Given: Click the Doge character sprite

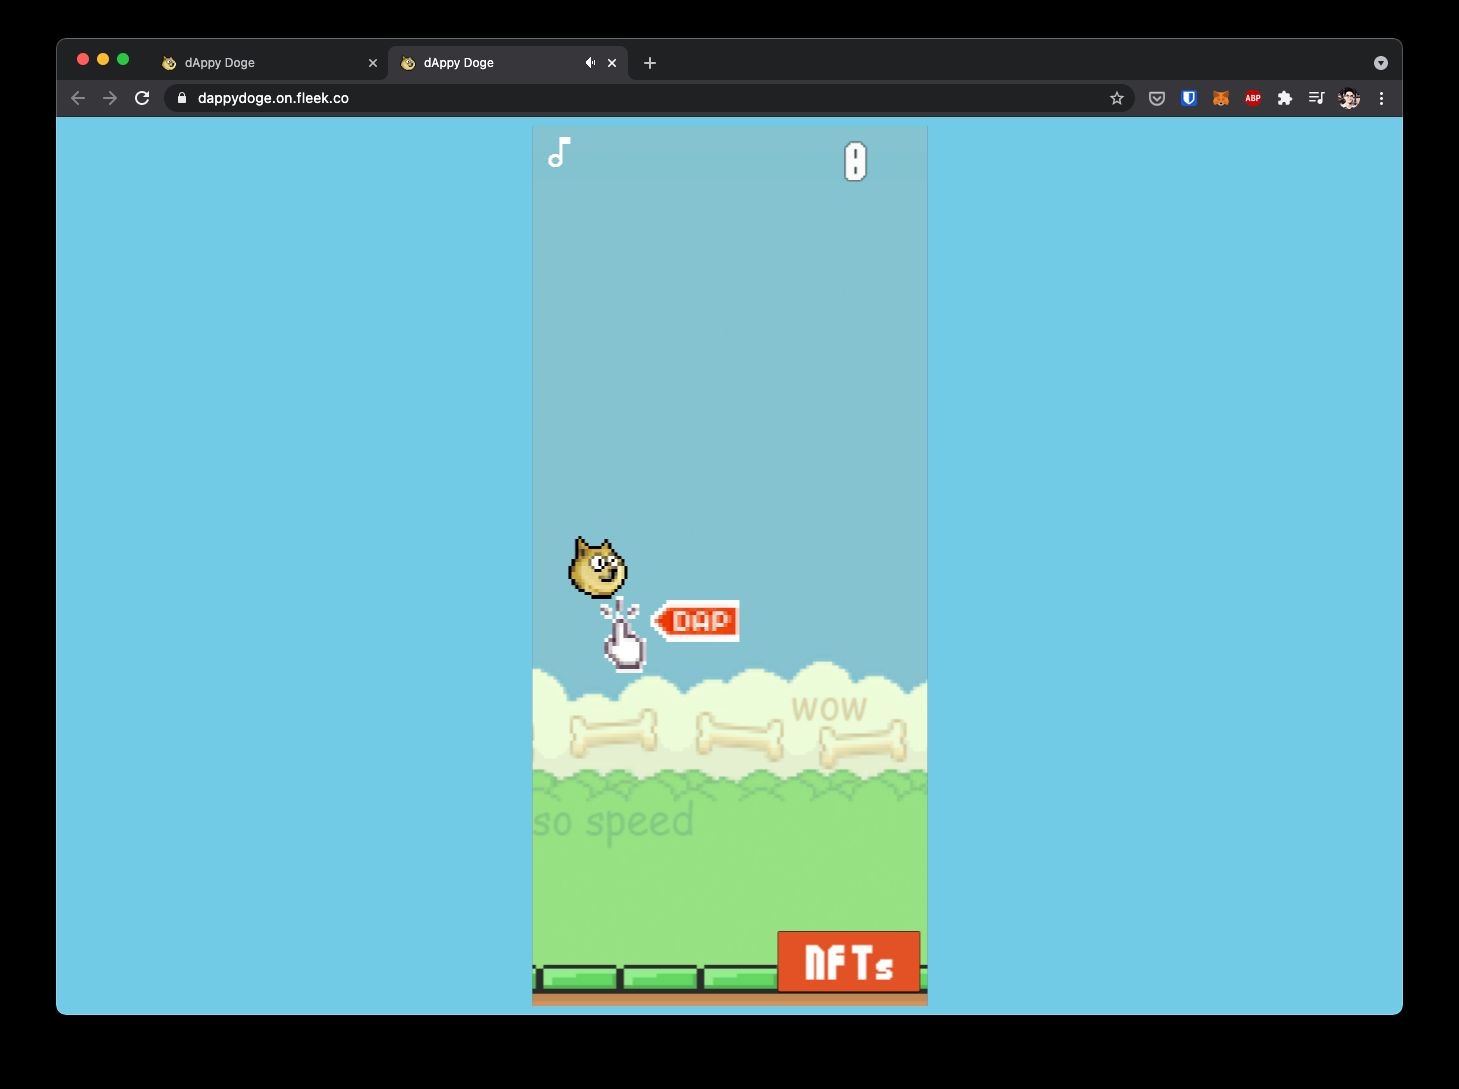Looking at the screenshot, I should click(598, 568).
